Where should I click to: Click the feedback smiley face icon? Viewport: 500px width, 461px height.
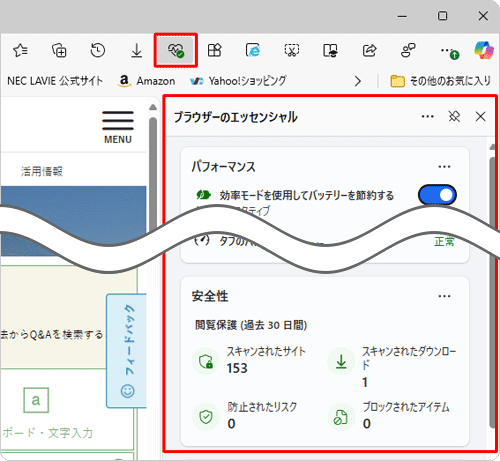tap(128, 391)
